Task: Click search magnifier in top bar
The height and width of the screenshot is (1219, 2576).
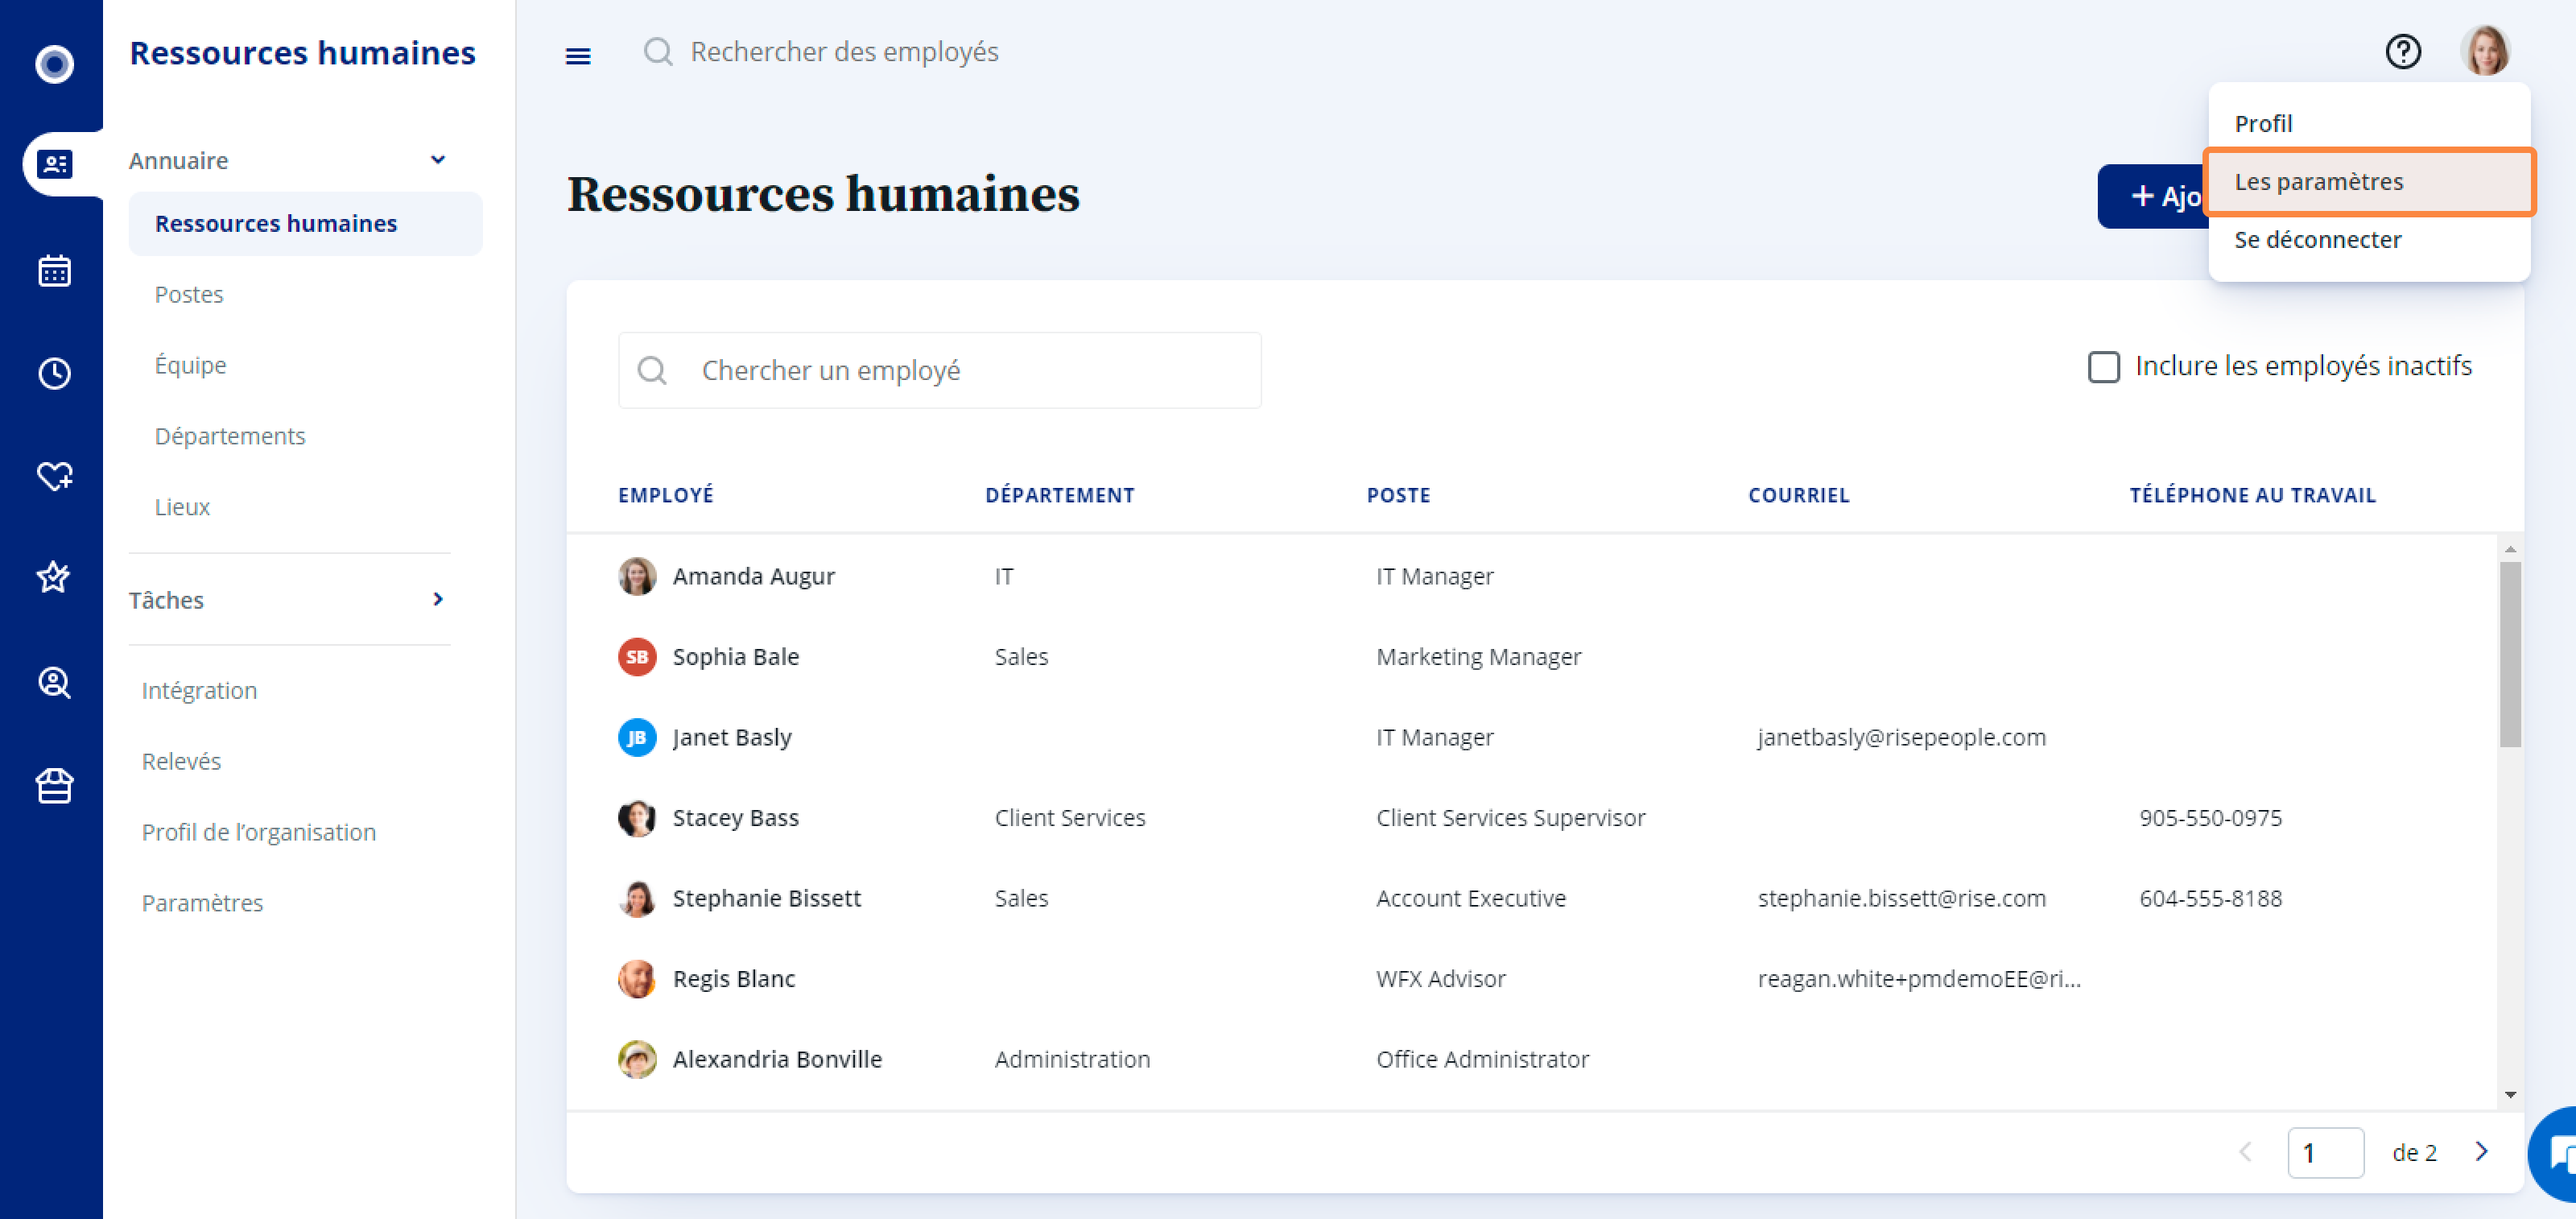Action: (x=657, y=51)
